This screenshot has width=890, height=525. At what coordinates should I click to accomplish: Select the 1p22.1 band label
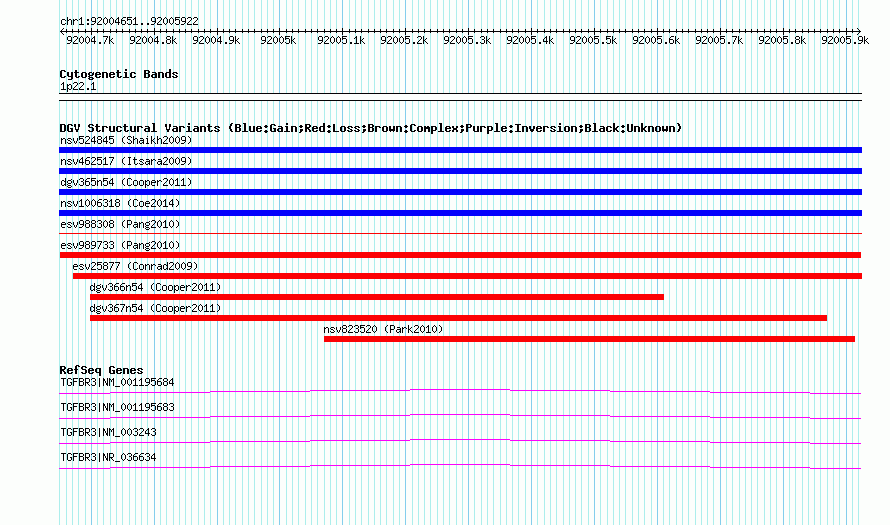[78, 87]
